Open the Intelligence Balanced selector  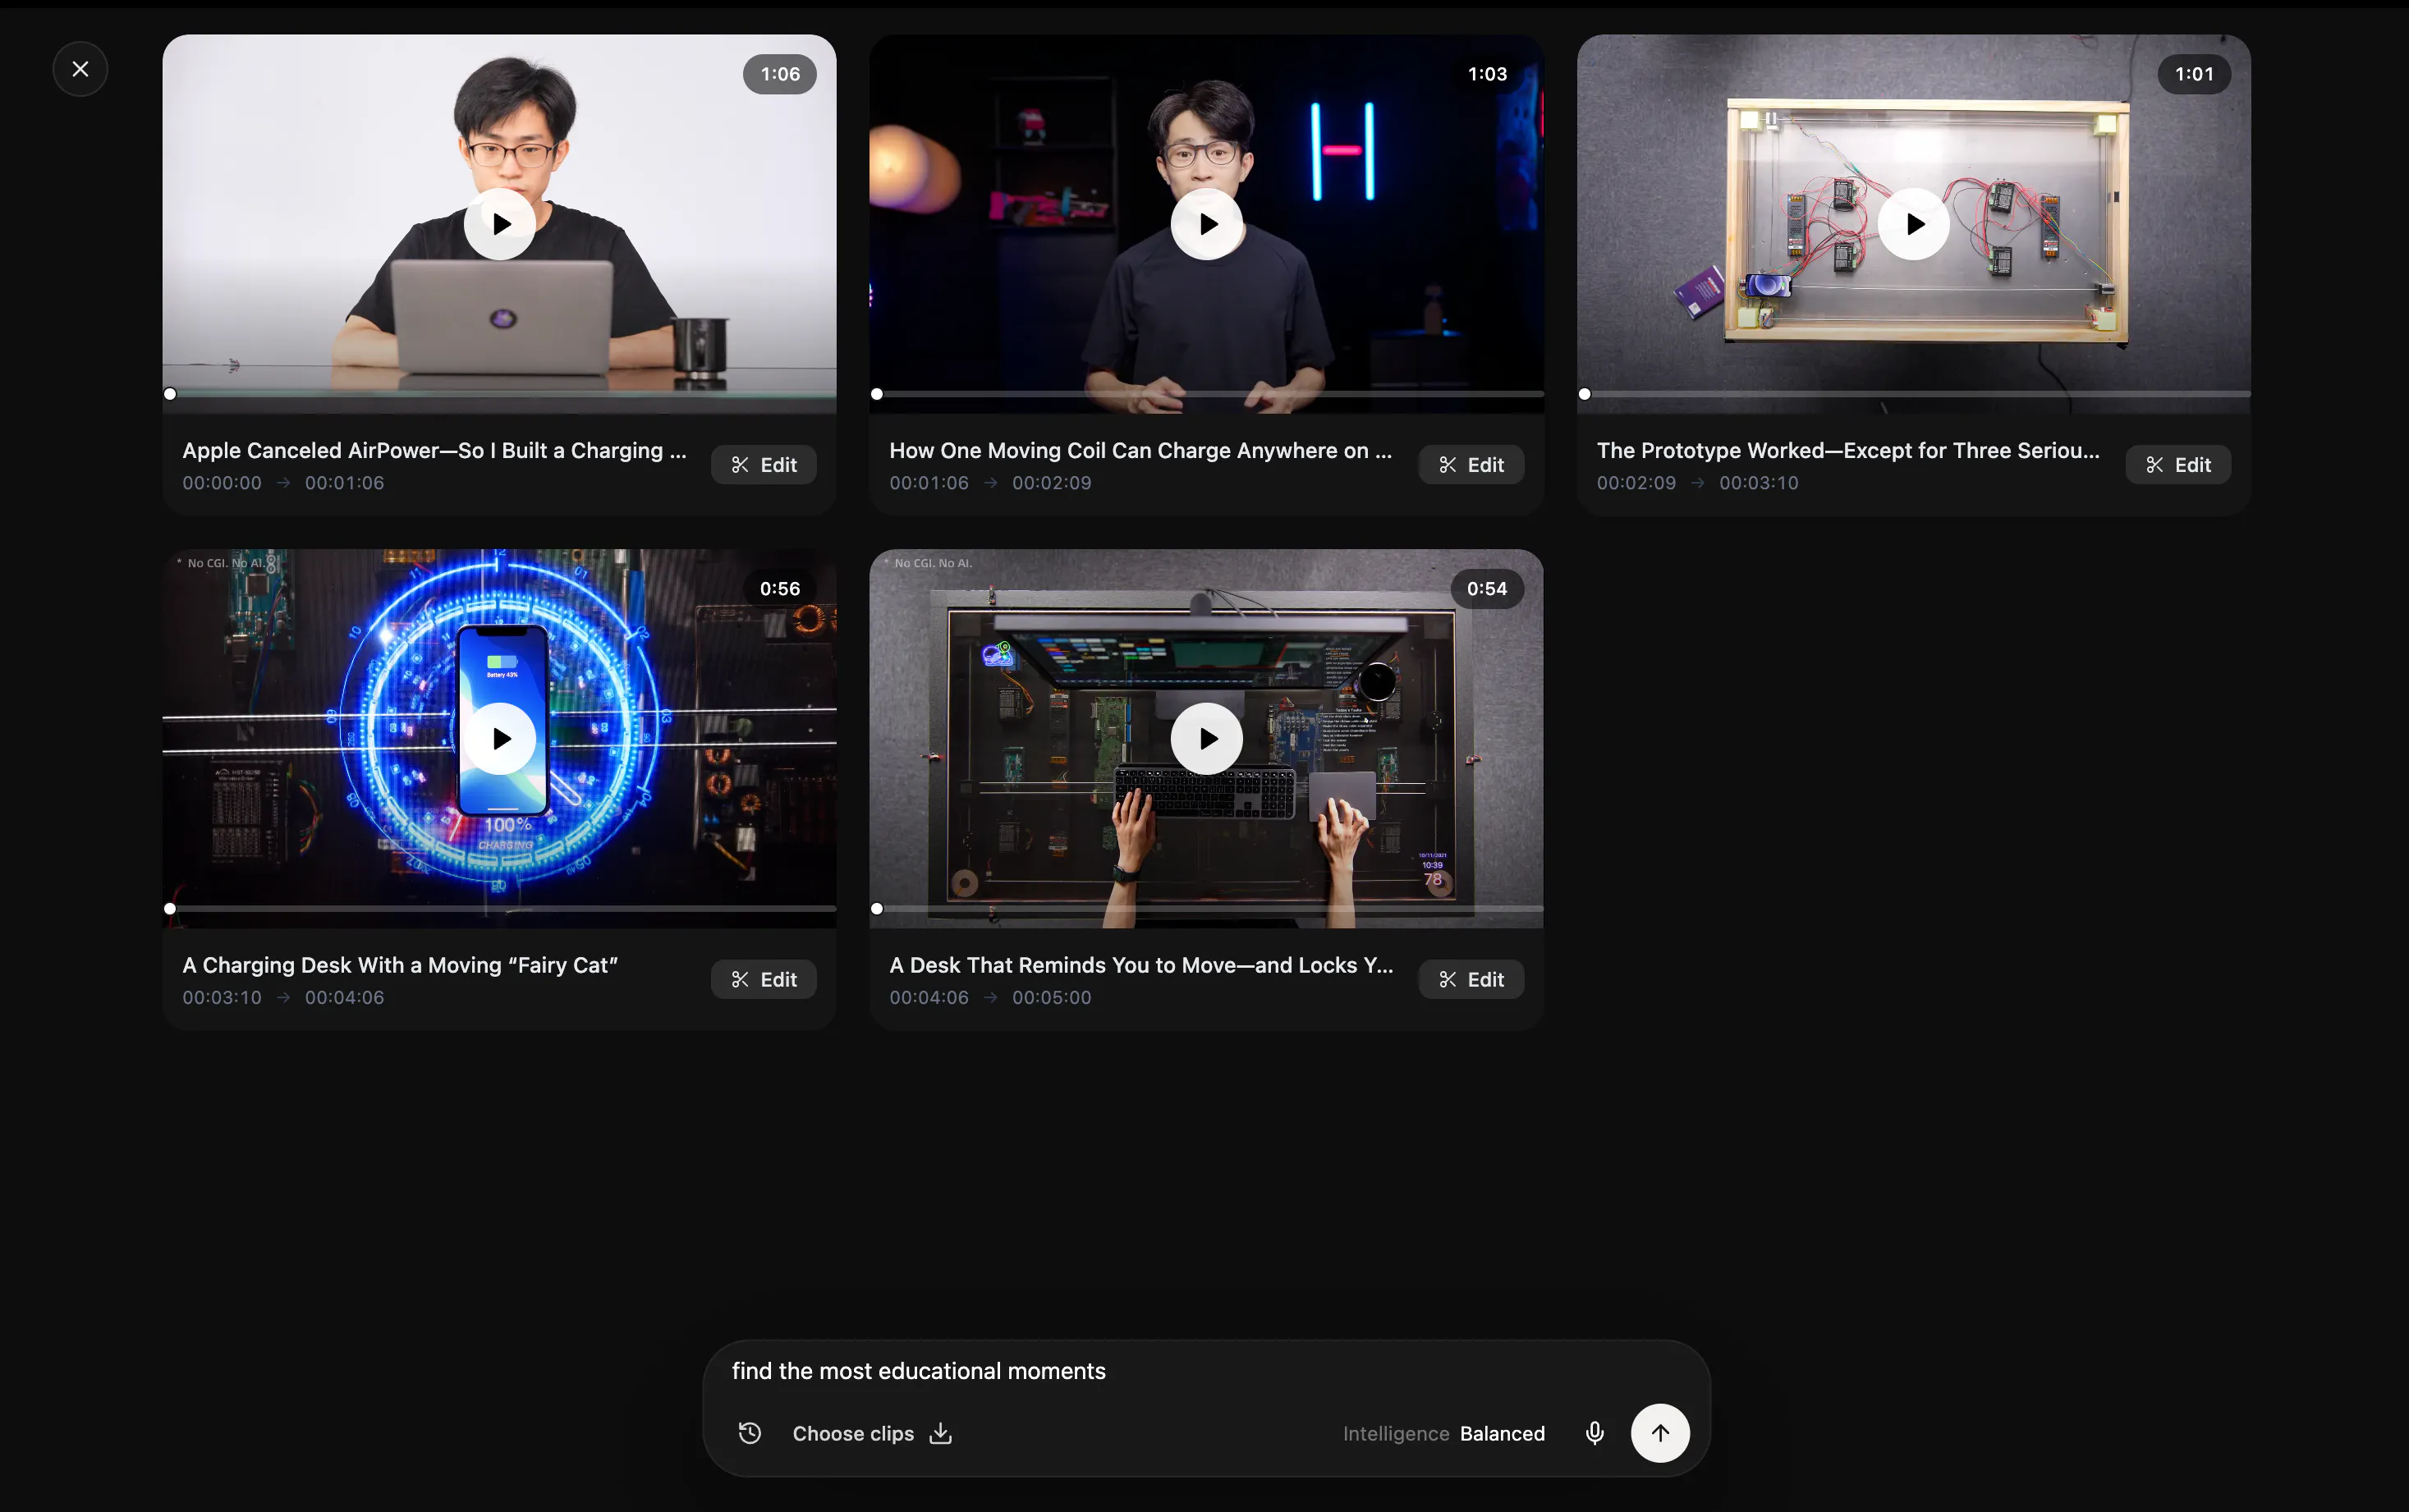(x=1443, y=1434)
